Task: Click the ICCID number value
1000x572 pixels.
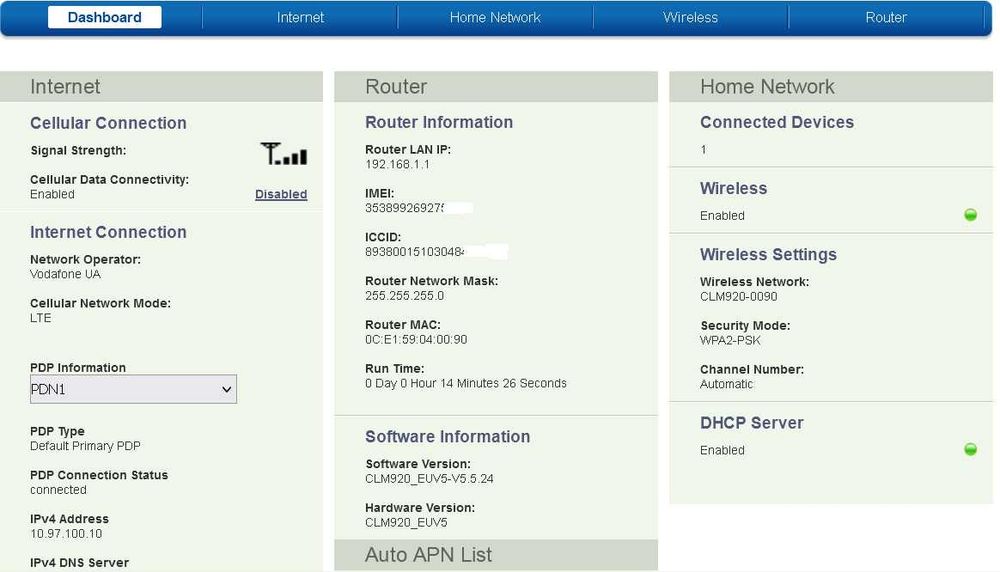Action: (415, 252)
